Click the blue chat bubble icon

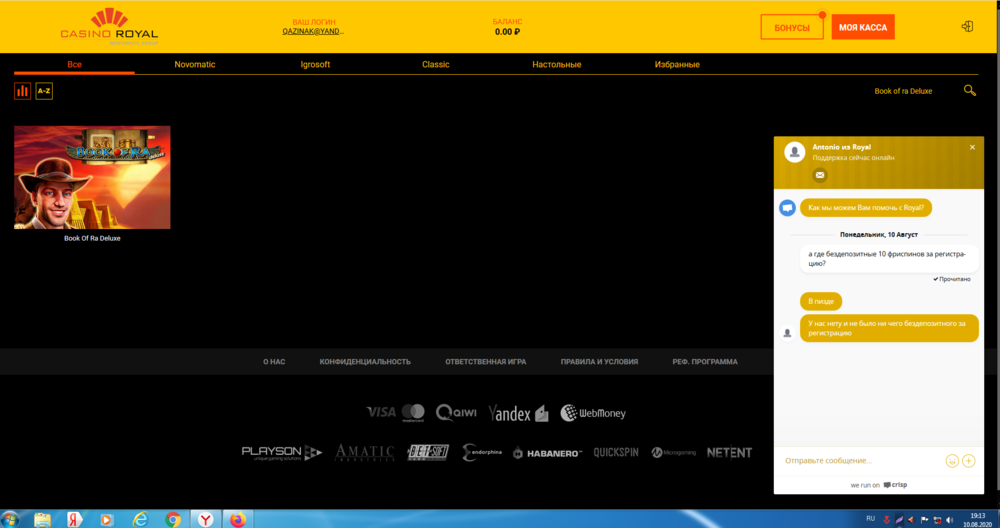tap(787, 208)
